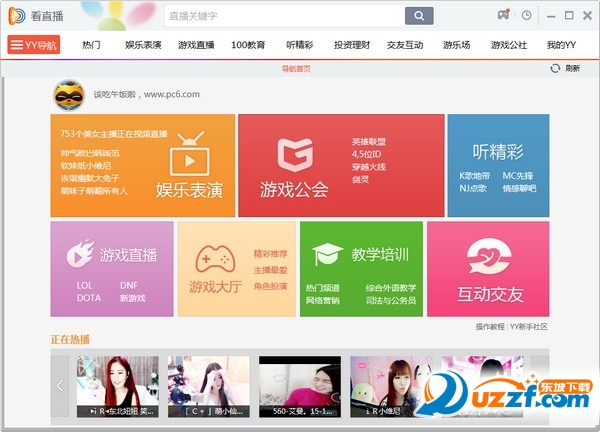Click 情感聊吧 in 听精彩 tile
This screenshot has height=432, width=600.
[x=520, y=189]
